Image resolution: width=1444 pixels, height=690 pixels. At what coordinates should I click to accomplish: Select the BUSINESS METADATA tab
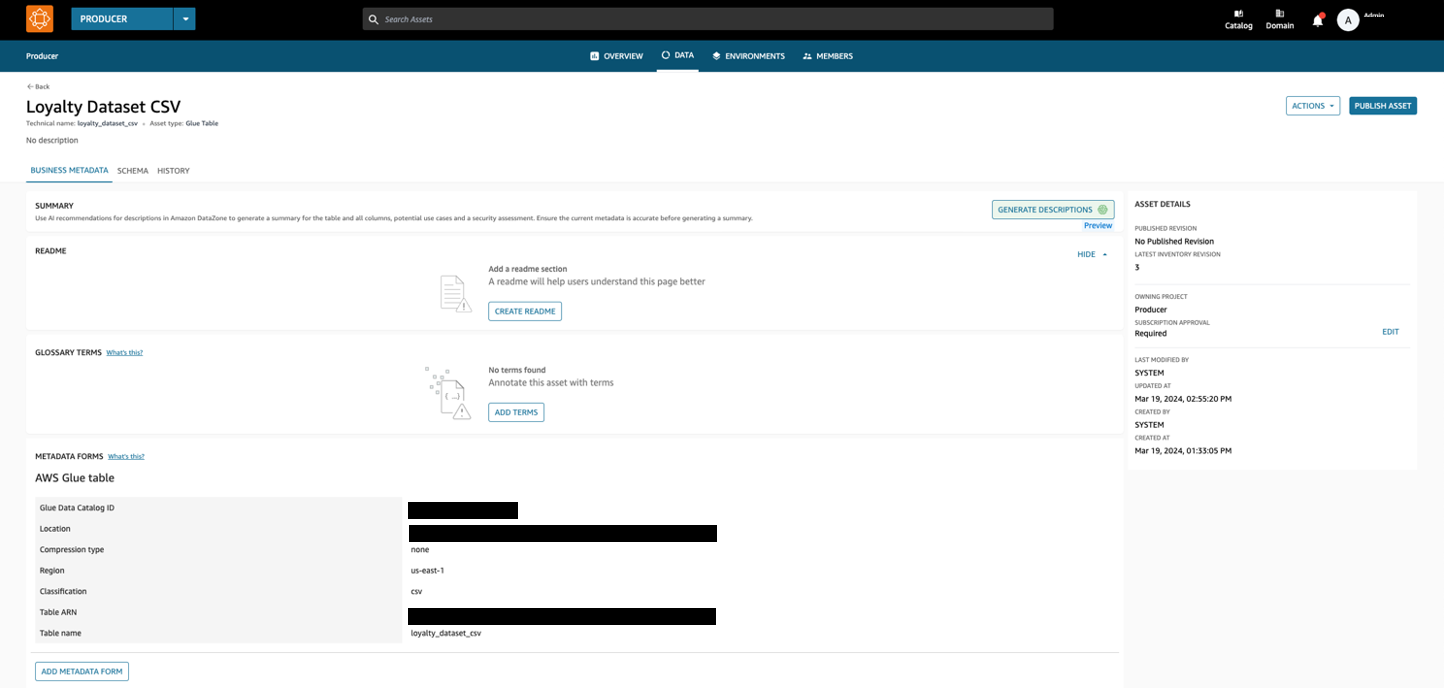tap(69, 171)
